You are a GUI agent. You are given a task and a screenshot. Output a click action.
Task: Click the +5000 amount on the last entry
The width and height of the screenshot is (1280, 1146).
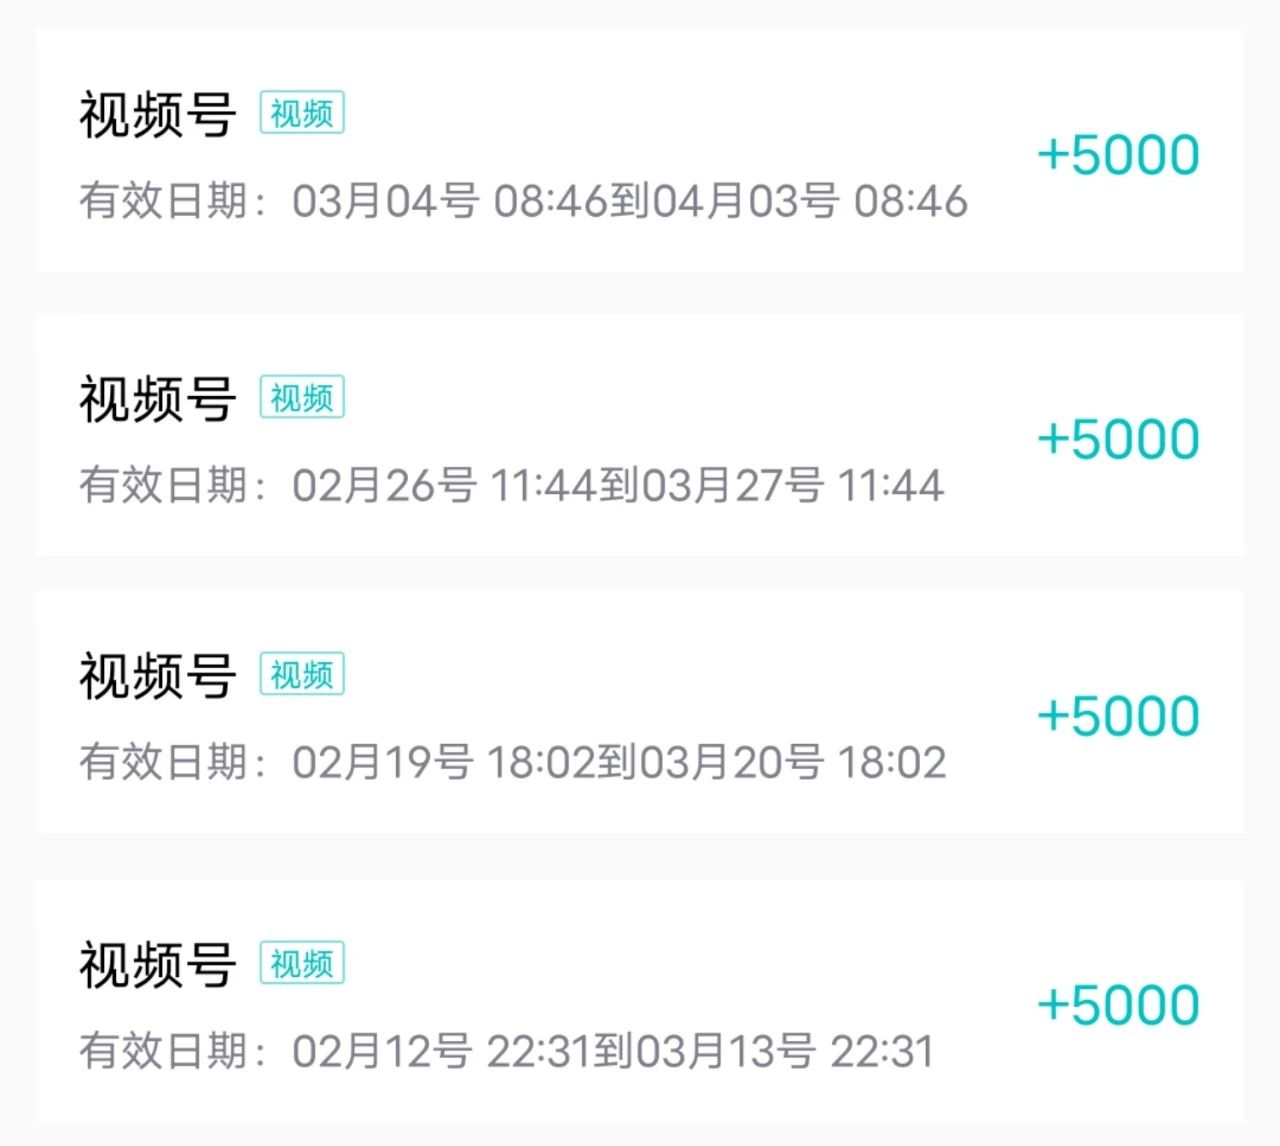[1120, 1003]
